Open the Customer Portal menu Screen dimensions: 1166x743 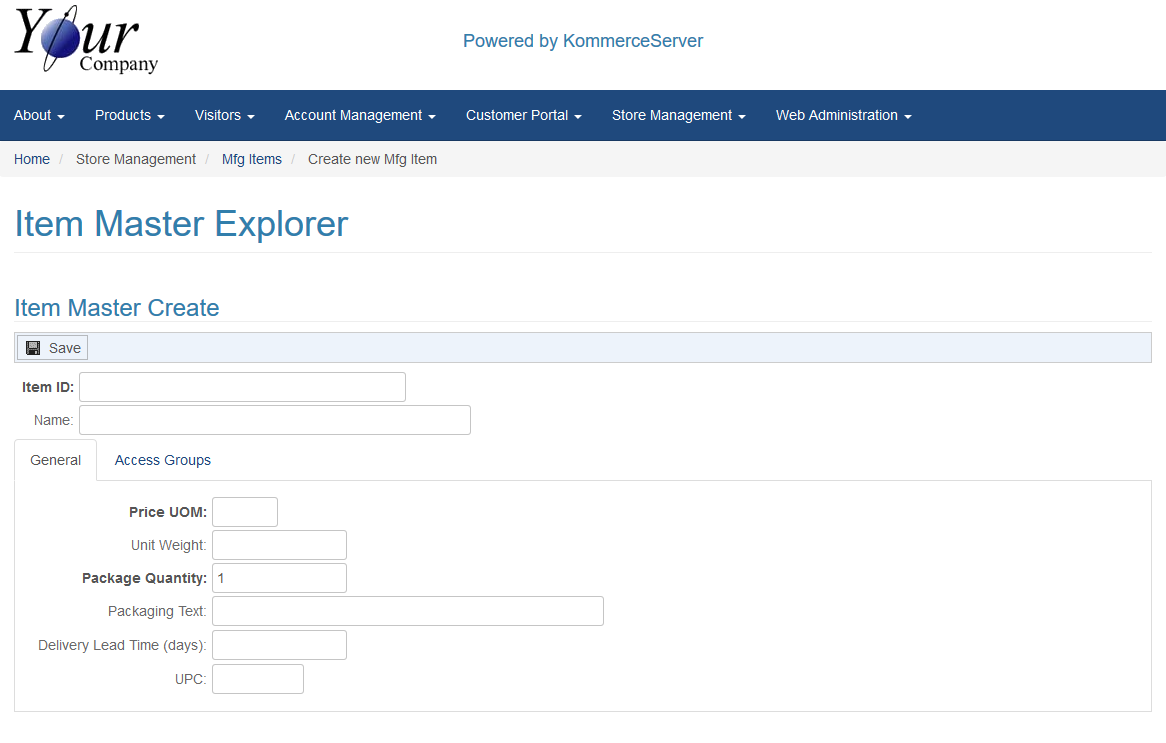coord(523,116)
